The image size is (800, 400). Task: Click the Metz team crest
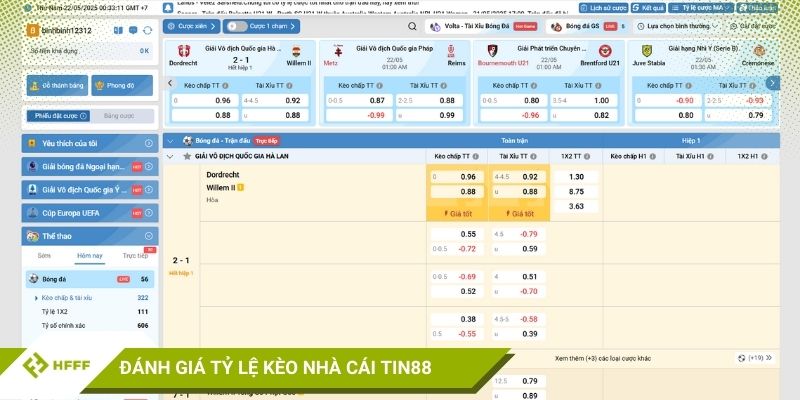(338, 51)
